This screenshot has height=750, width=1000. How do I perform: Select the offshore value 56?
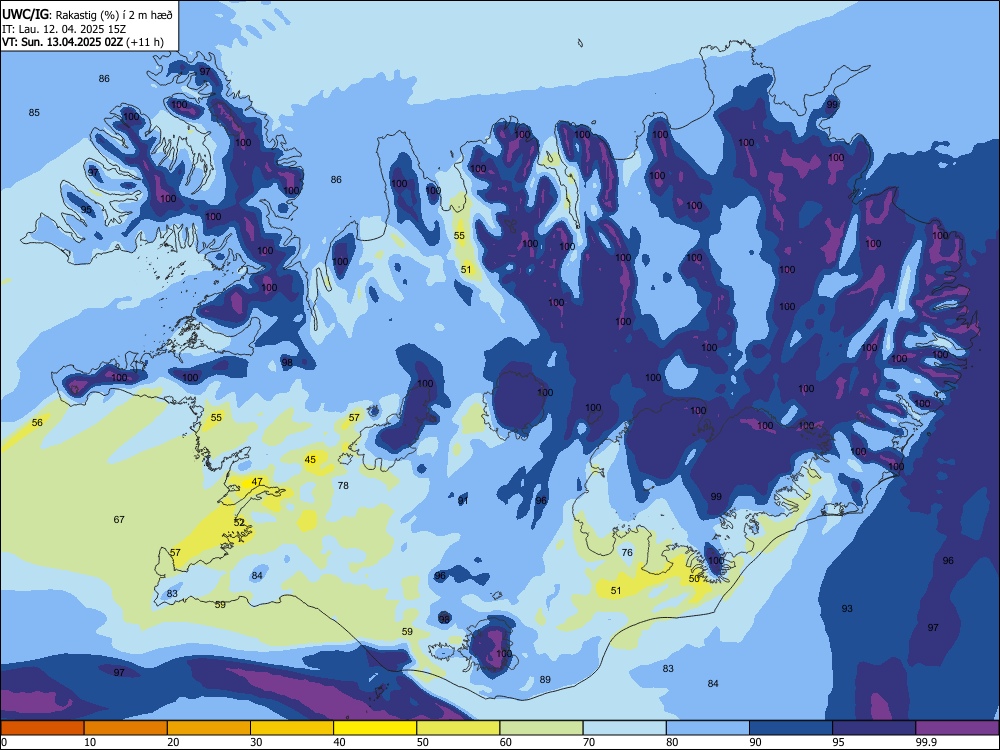tap(38, 422)
